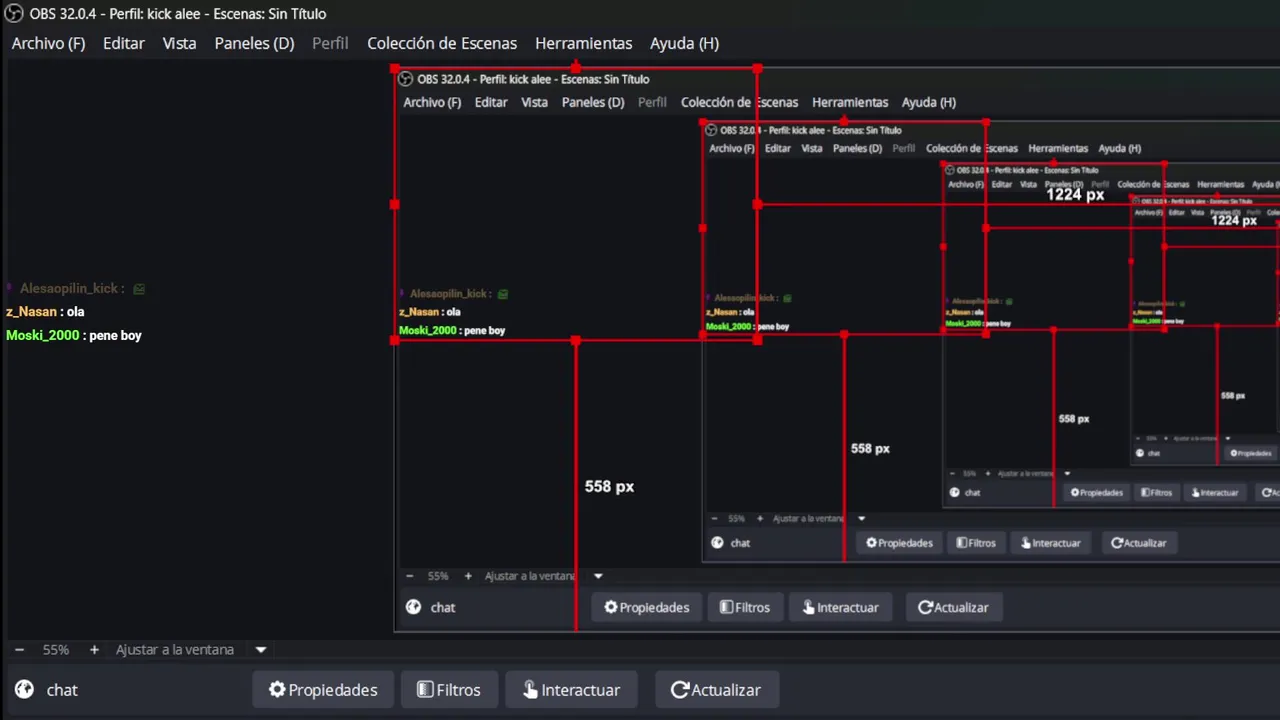The height and width of the screenshot is (720, 1280).
Task: Click z_Nasan : ola in the largest nested copy
Action: point(430,312)
